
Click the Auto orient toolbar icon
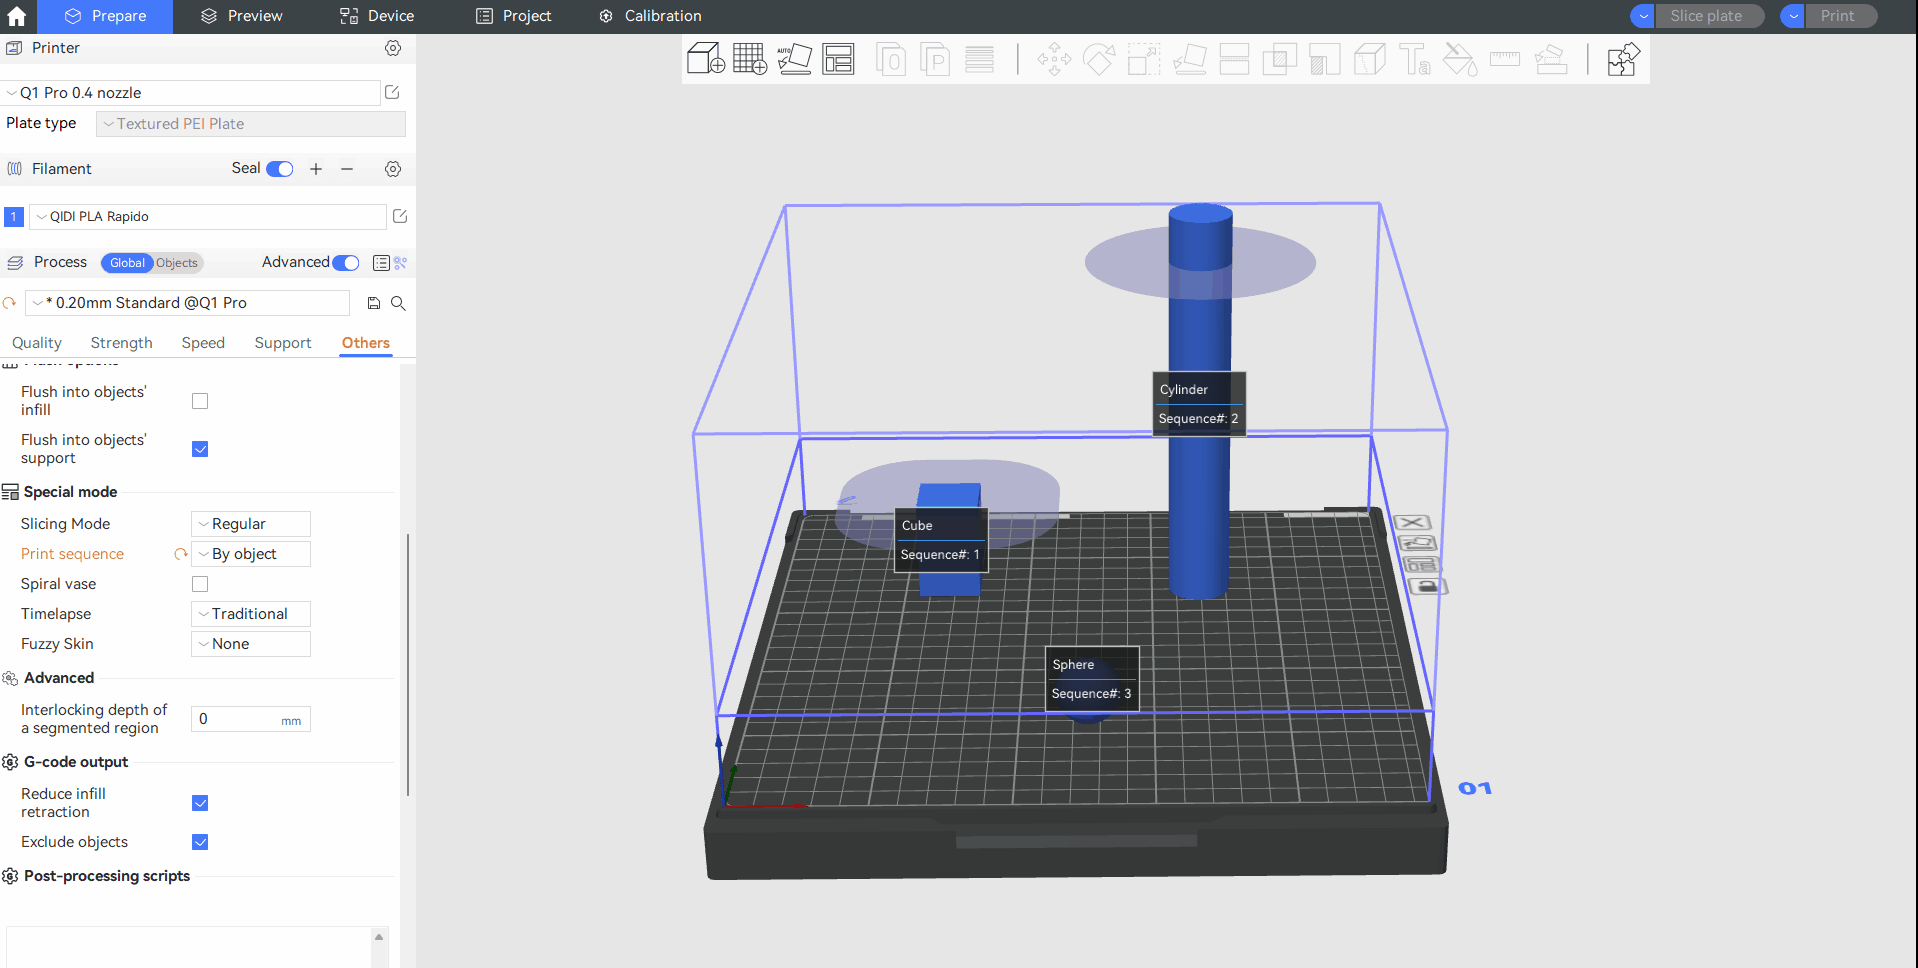coord(794,59)
